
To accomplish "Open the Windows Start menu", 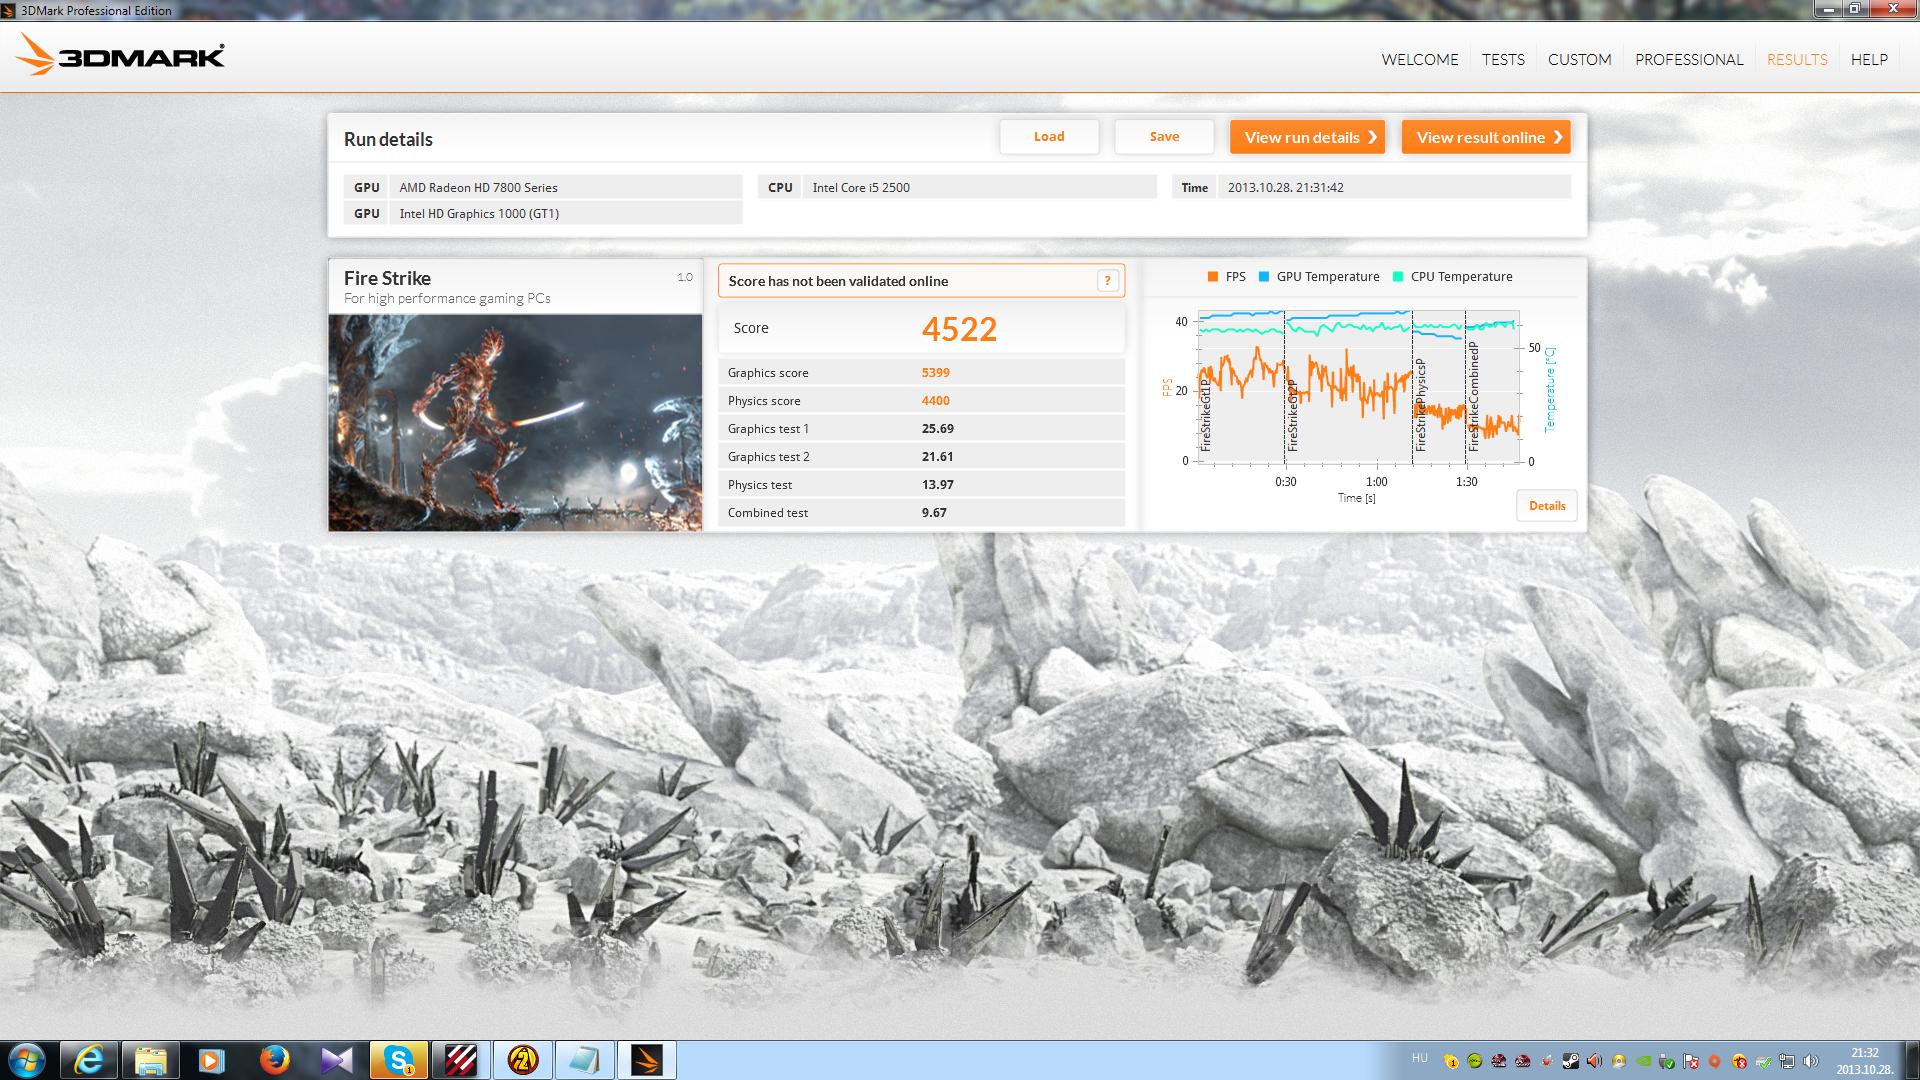I will tap(27, 1060).
